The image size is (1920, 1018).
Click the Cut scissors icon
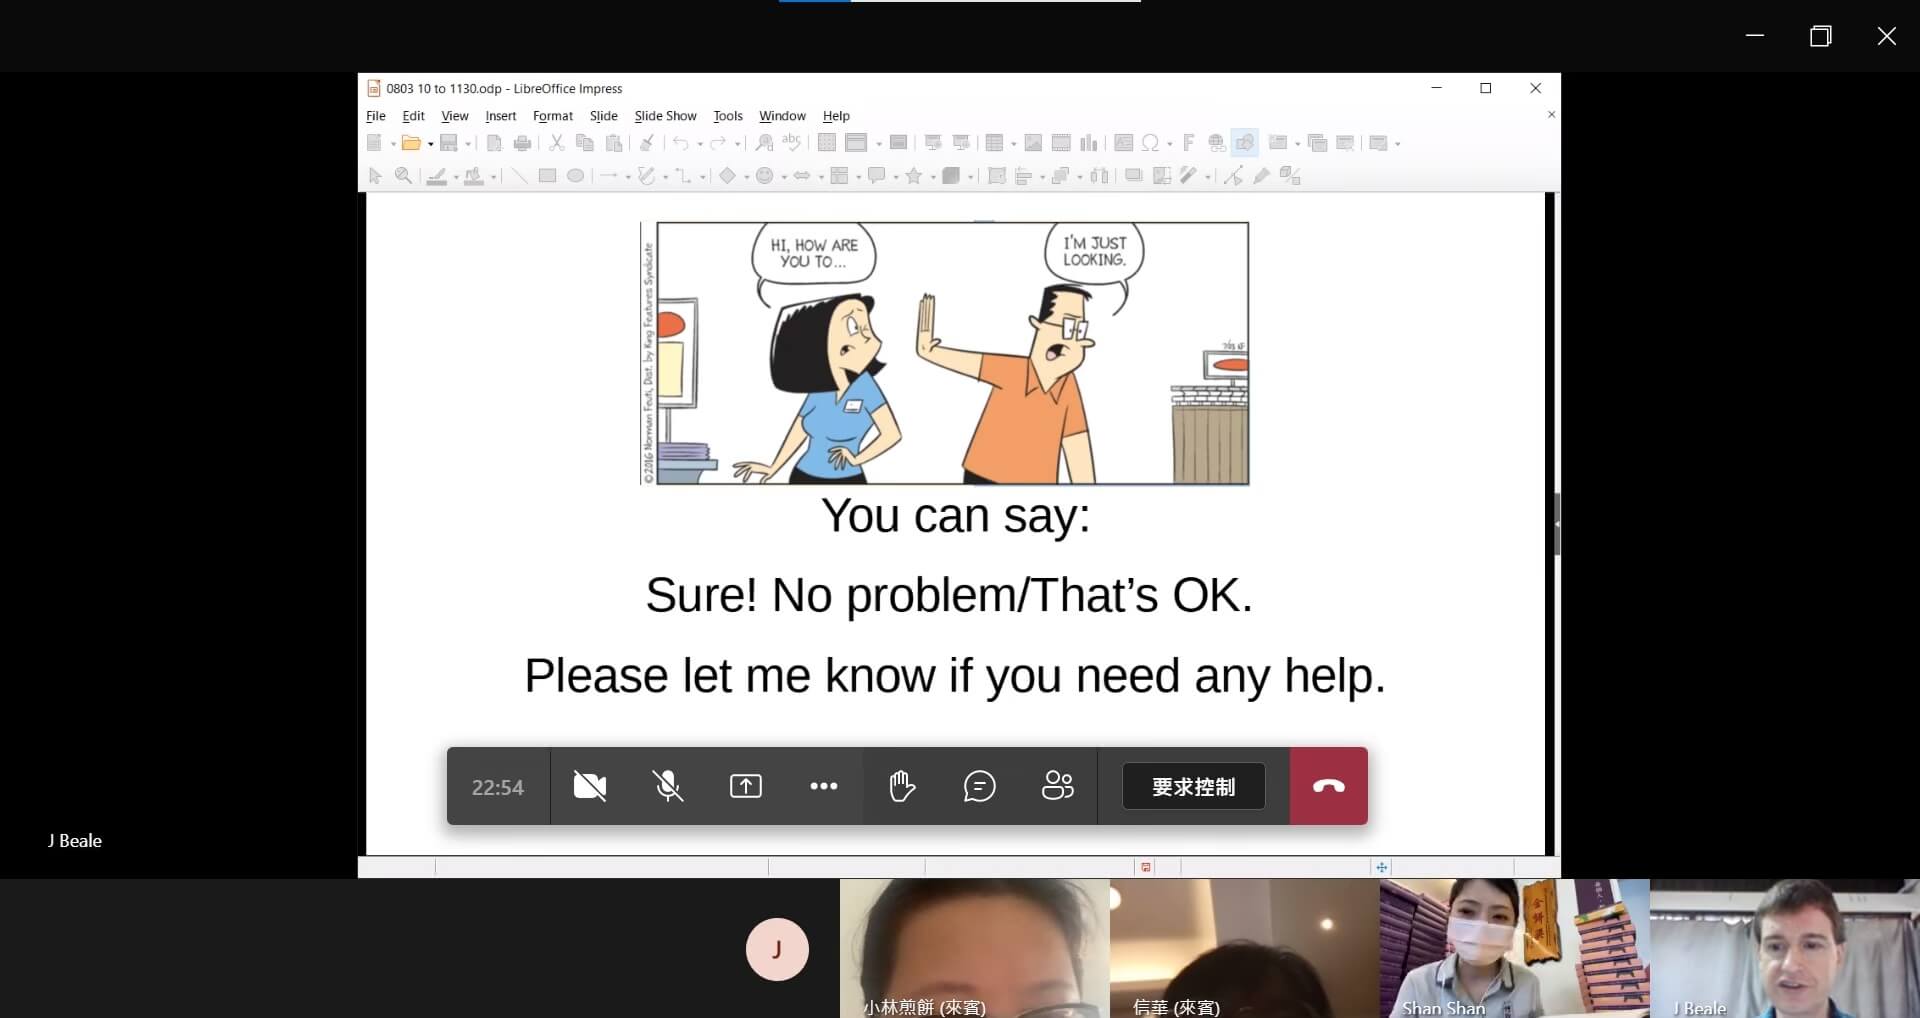point(557,143)
